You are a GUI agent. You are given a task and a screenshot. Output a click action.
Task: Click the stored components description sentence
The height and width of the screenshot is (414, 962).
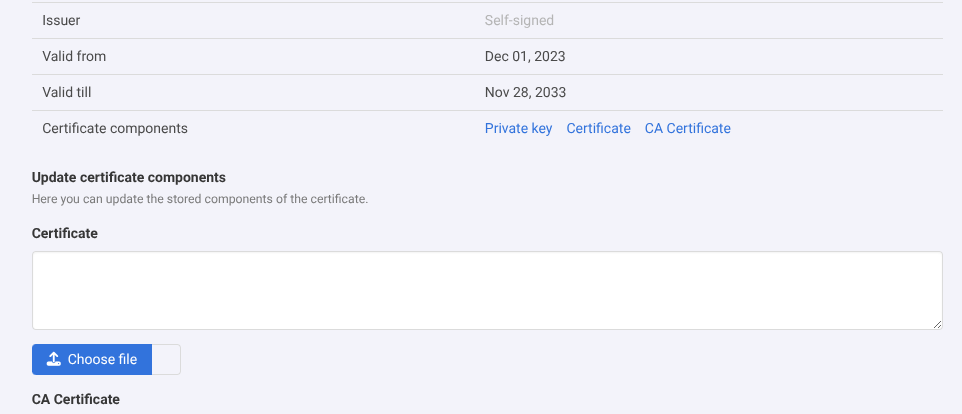[x=200, y=199]
